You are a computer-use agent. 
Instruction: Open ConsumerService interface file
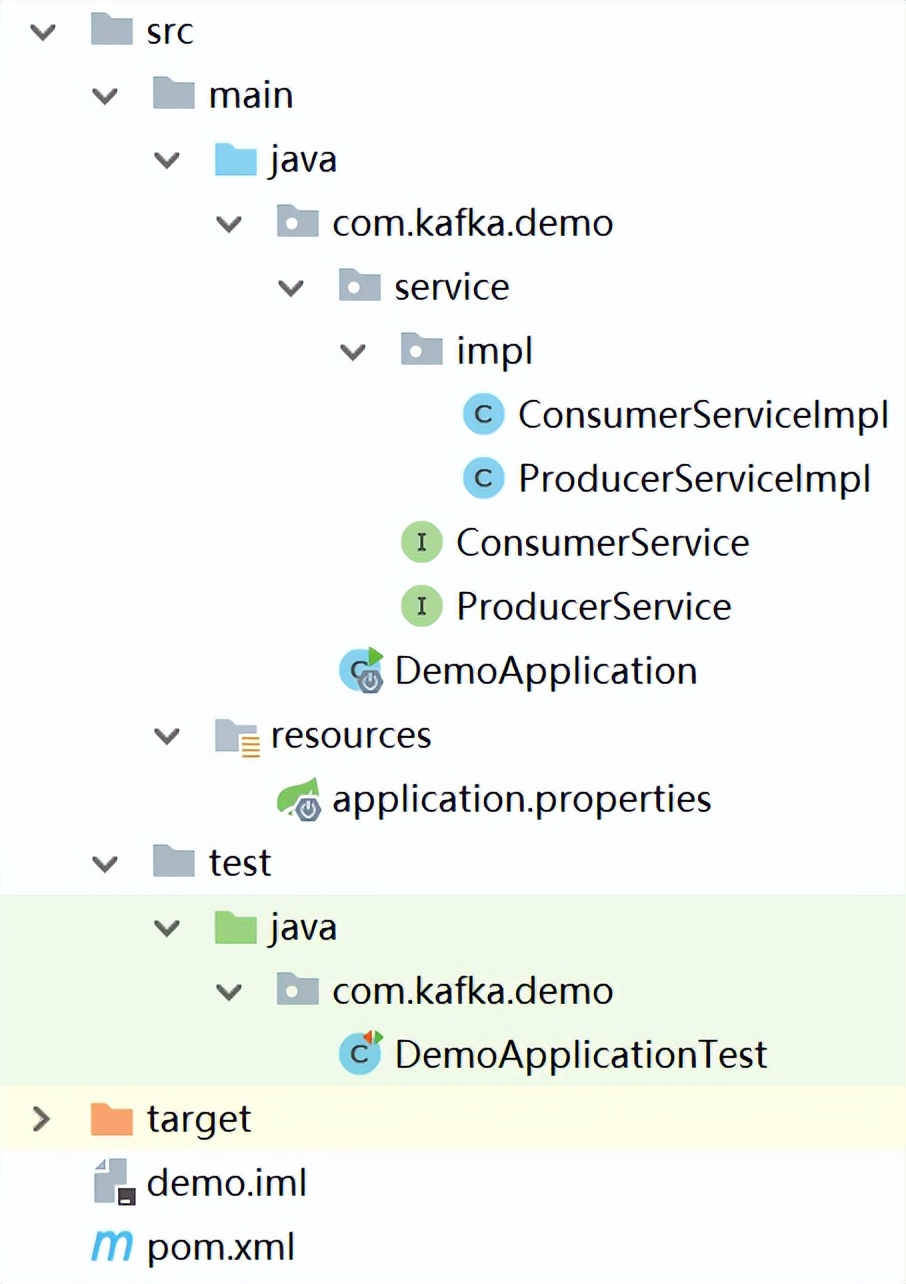603,544
